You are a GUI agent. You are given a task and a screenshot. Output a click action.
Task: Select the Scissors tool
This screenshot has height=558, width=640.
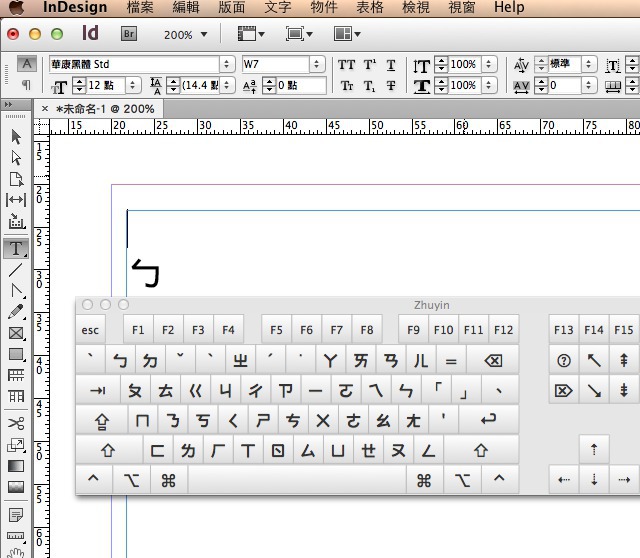(16, 423)
